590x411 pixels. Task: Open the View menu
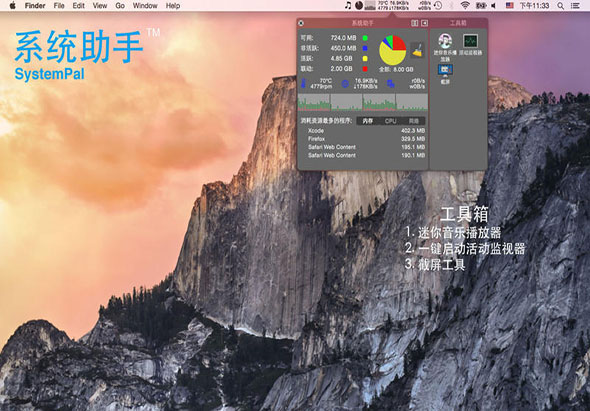tap(100, 6)
